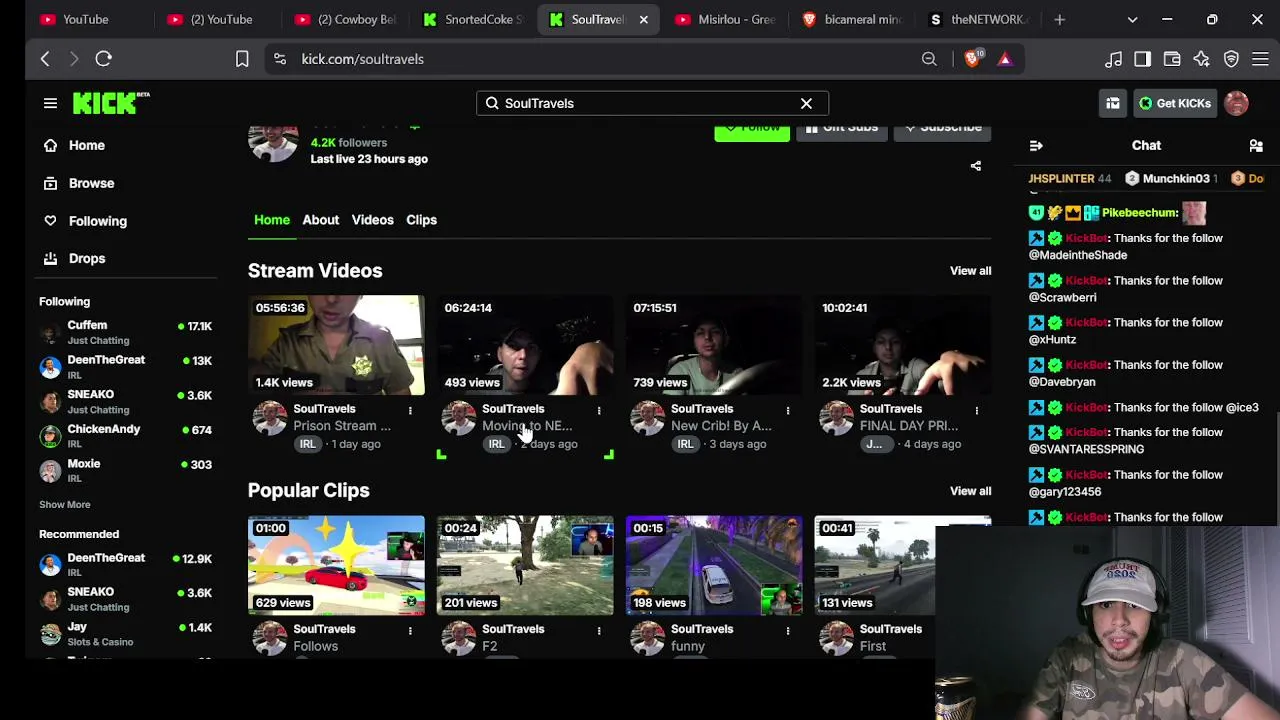Open the chat viewers list icon

[1256, 146]
